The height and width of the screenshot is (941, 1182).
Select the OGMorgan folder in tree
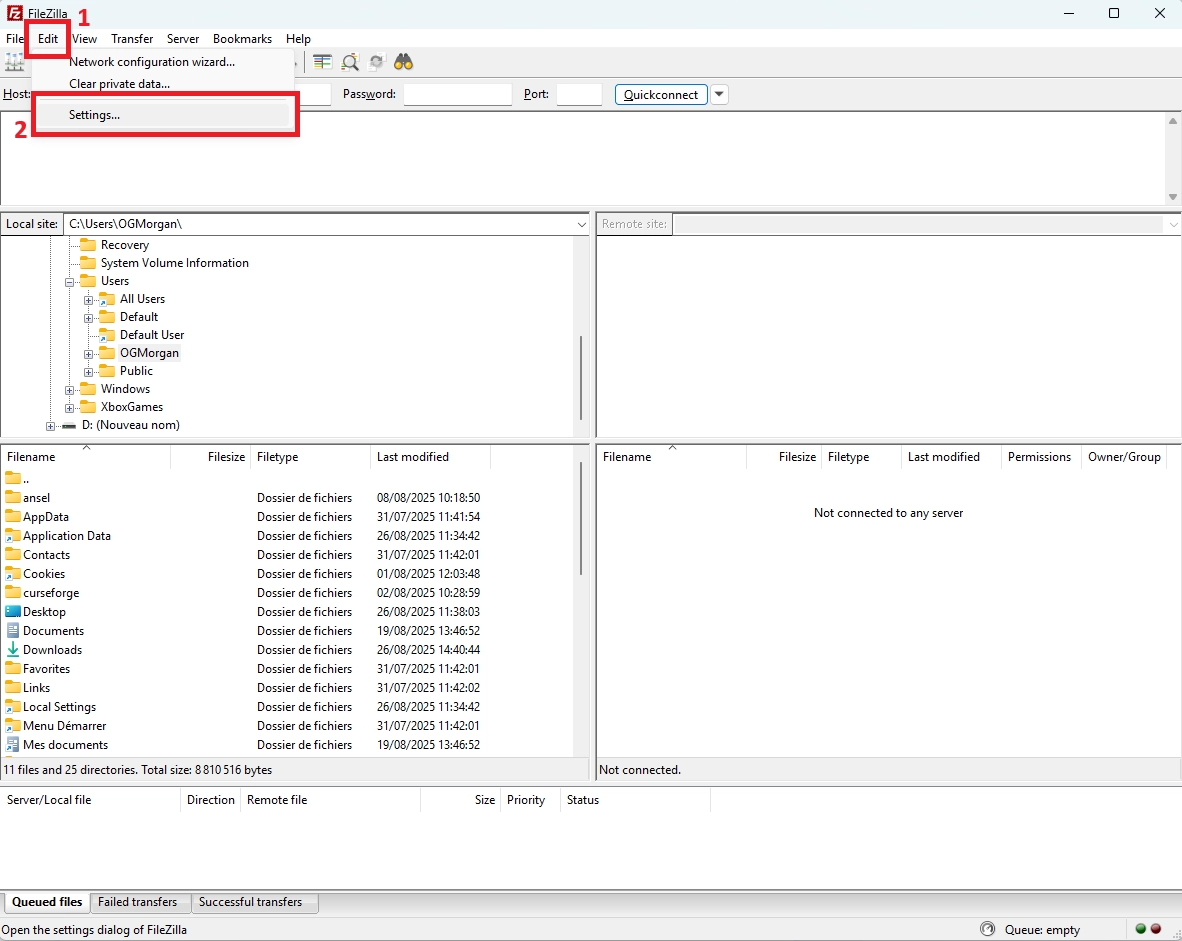[x=149, y=353]
